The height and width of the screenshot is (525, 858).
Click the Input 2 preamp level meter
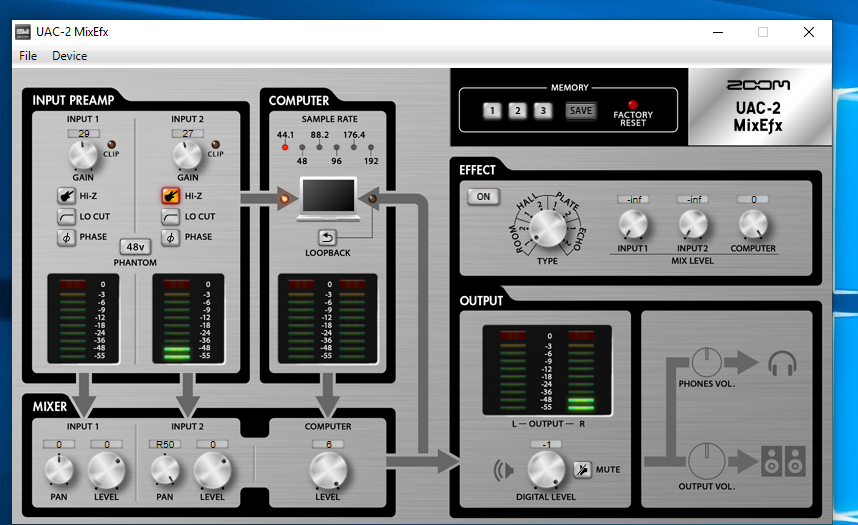[188, 319]
